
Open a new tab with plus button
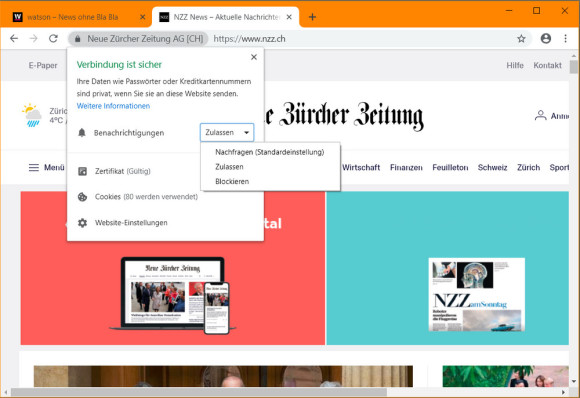[312, 17]
